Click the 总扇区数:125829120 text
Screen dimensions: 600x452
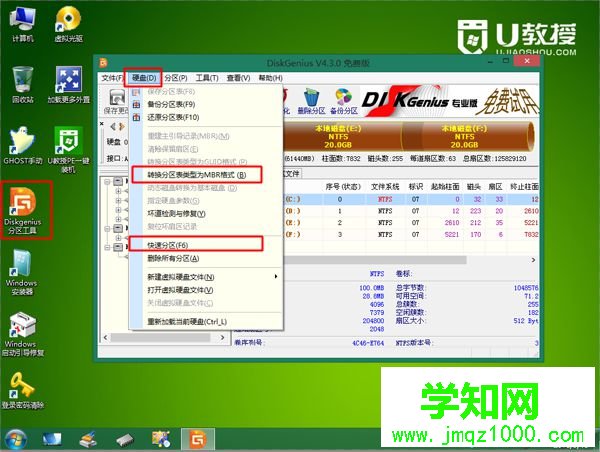[x=495, y=158]
